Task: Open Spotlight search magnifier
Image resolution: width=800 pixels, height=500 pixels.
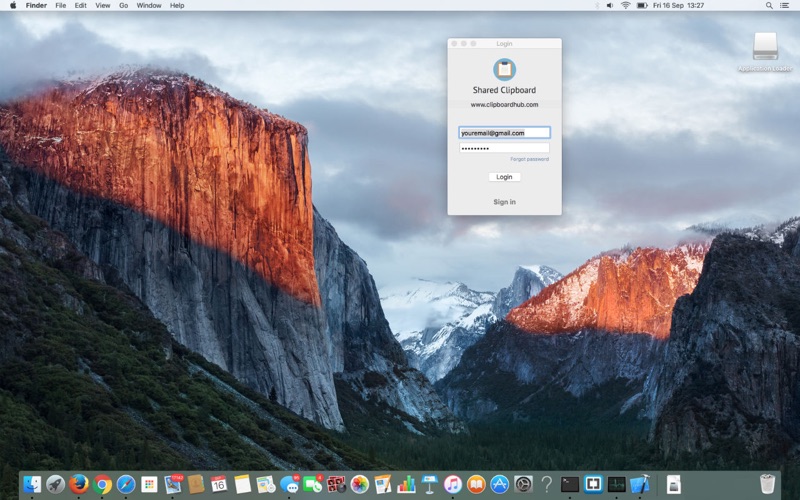Action: (769, 6)
